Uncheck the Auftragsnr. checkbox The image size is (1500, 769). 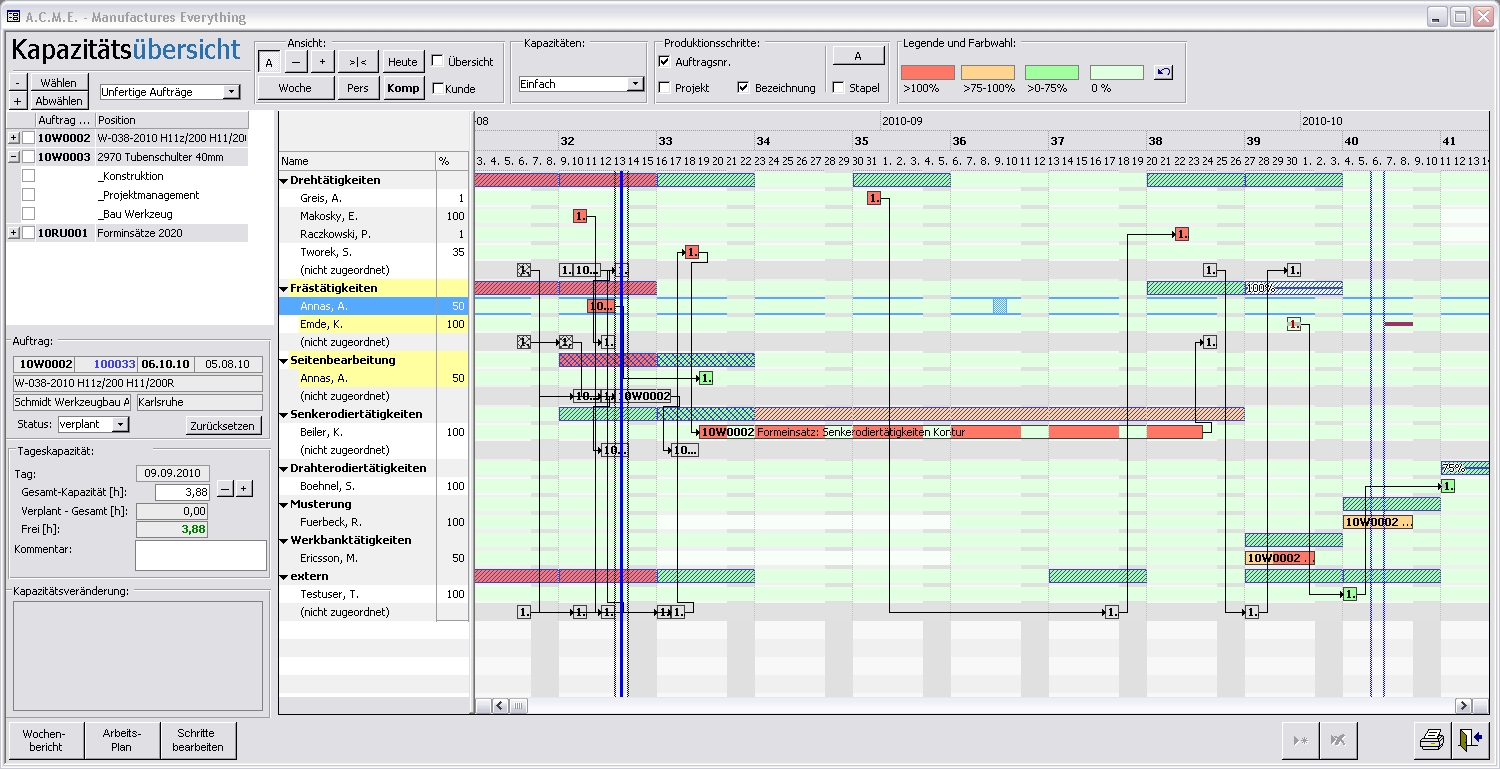coord(665,62)
